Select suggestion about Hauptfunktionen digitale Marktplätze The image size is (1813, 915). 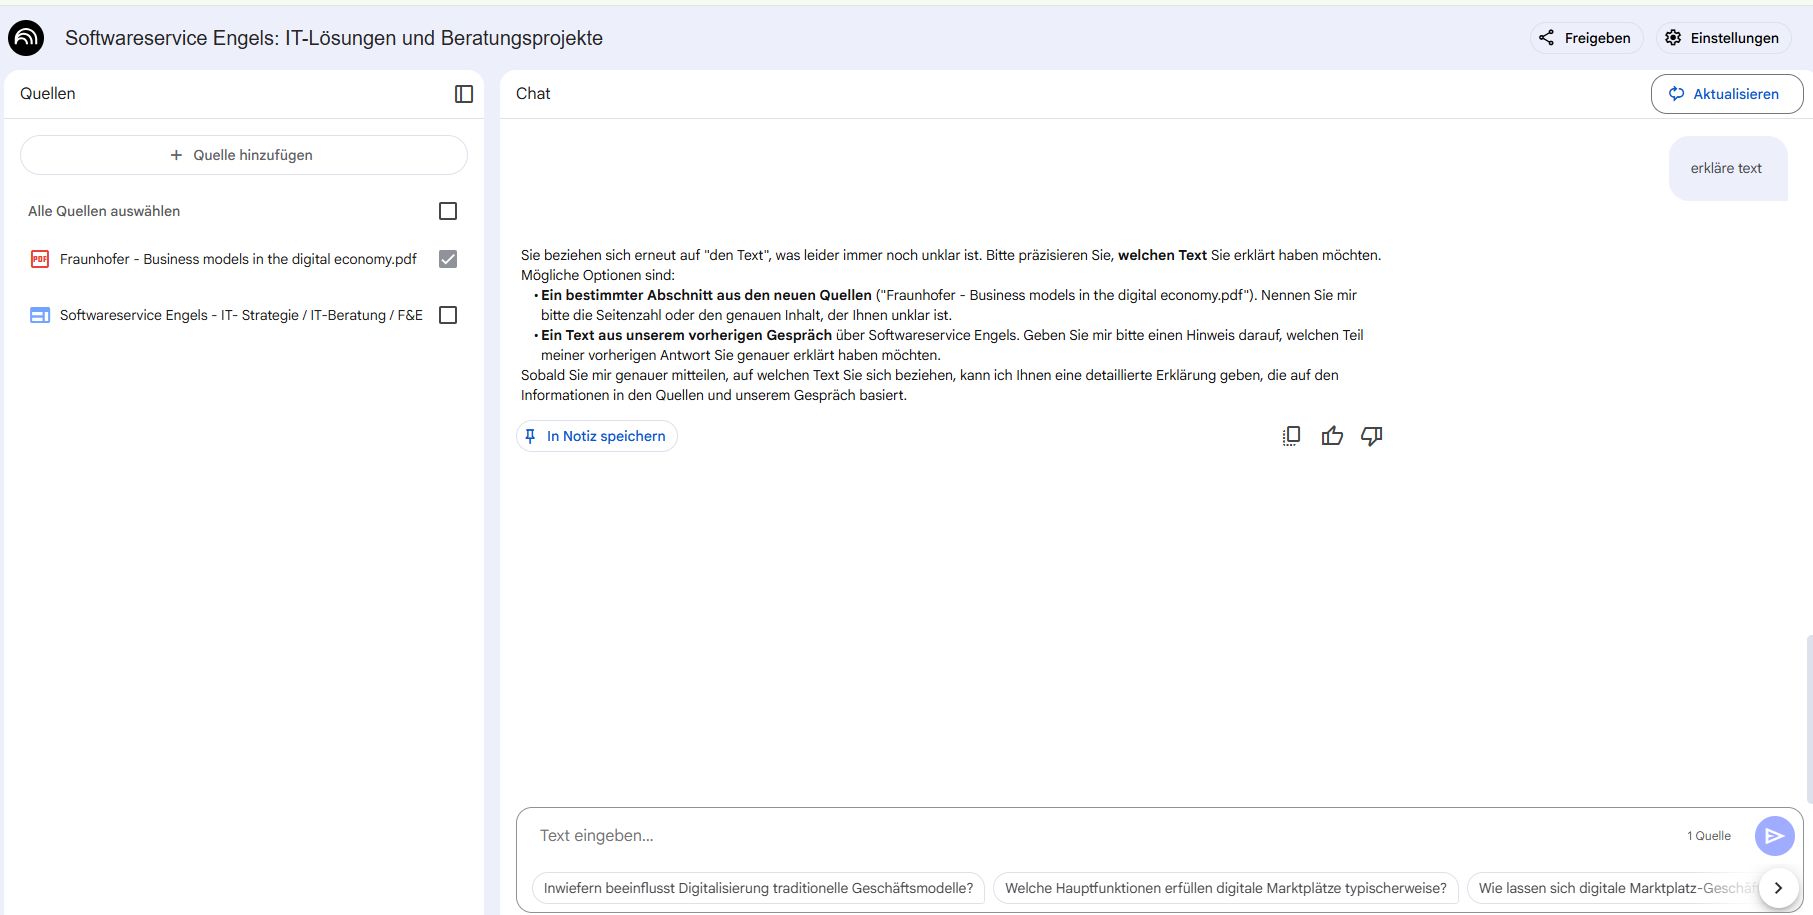pyautogui.click(x=1226, y=888)
